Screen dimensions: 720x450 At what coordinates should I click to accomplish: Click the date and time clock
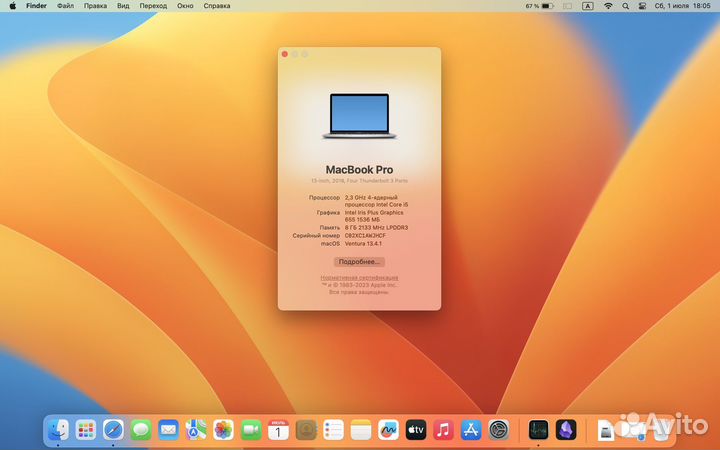(x=682, y=6)
